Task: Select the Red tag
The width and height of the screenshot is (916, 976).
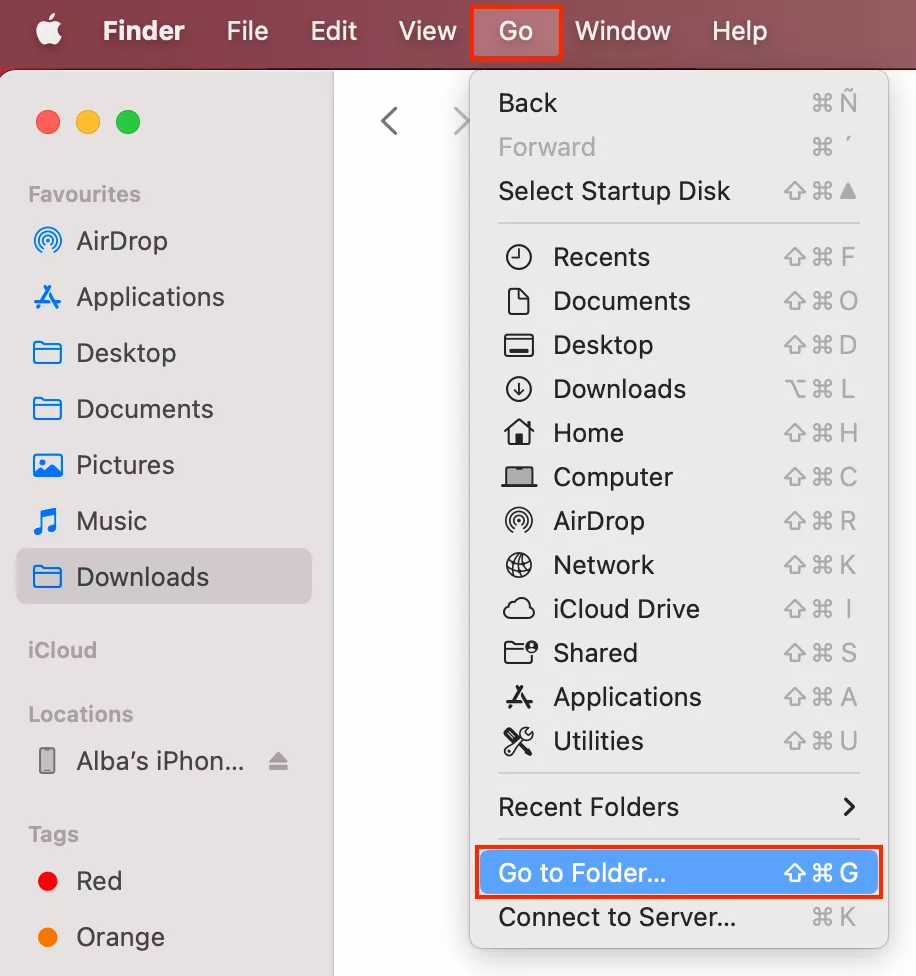Action: click(x=98, y=881)
